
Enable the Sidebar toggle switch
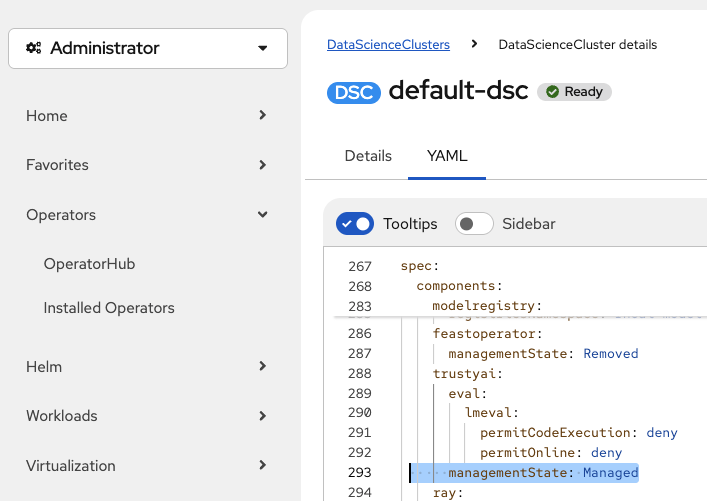coord(474,224)
